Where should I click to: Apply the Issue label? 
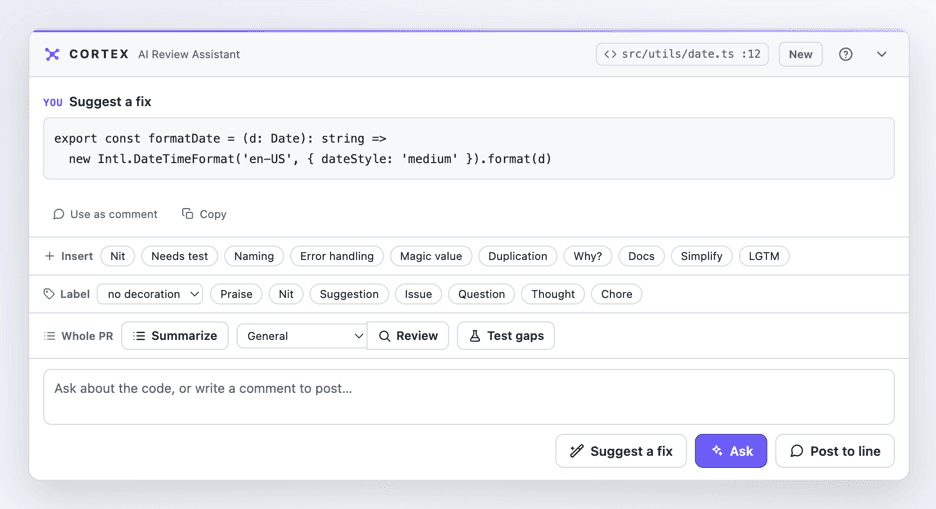[418, 294]
